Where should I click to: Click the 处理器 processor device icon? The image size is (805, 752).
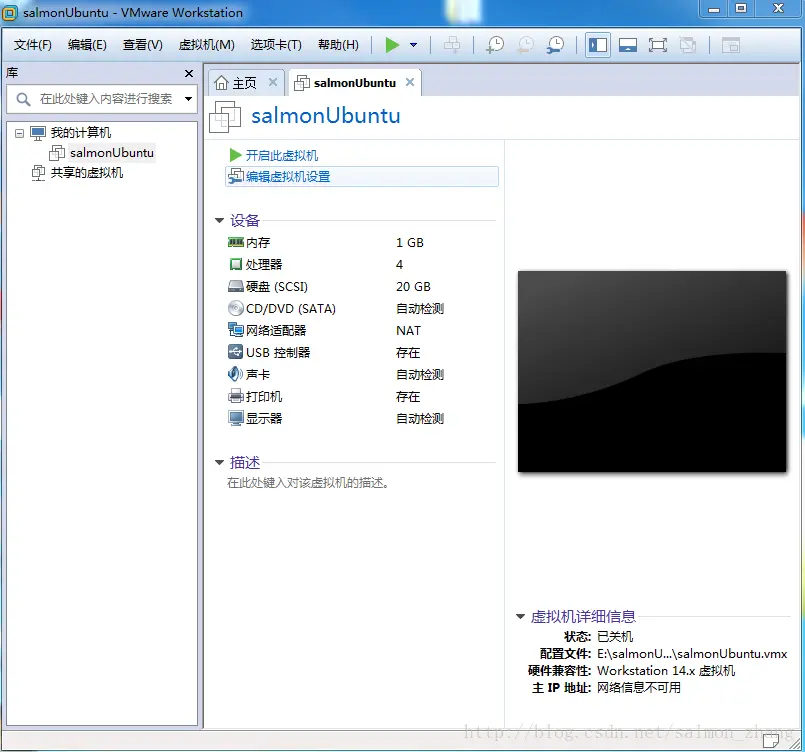[x=236, y=264]
